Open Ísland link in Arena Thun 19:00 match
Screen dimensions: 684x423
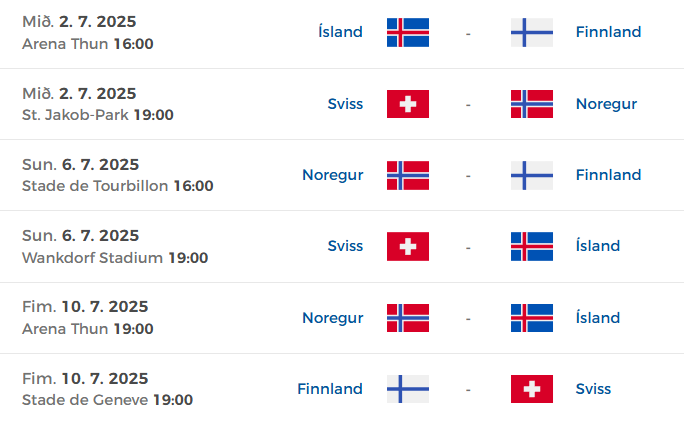click(x=598, y=317)
